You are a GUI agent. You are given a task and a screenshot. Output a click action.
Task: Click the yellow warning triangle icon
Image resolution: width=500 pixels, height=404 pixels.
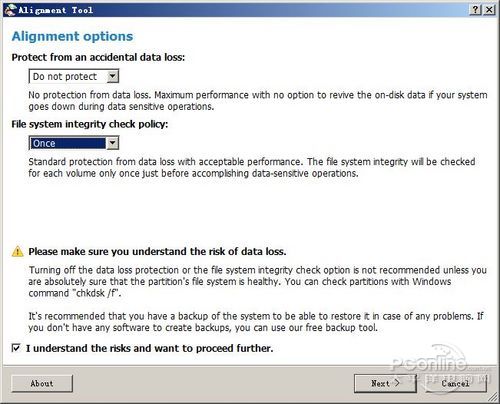17,251
